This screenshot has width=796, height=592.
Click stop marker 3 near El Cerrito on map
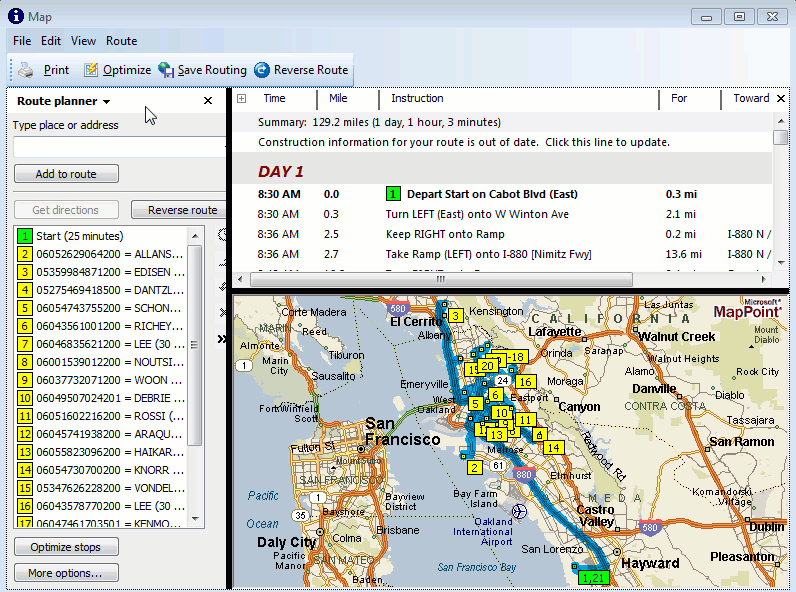(455, 316)
